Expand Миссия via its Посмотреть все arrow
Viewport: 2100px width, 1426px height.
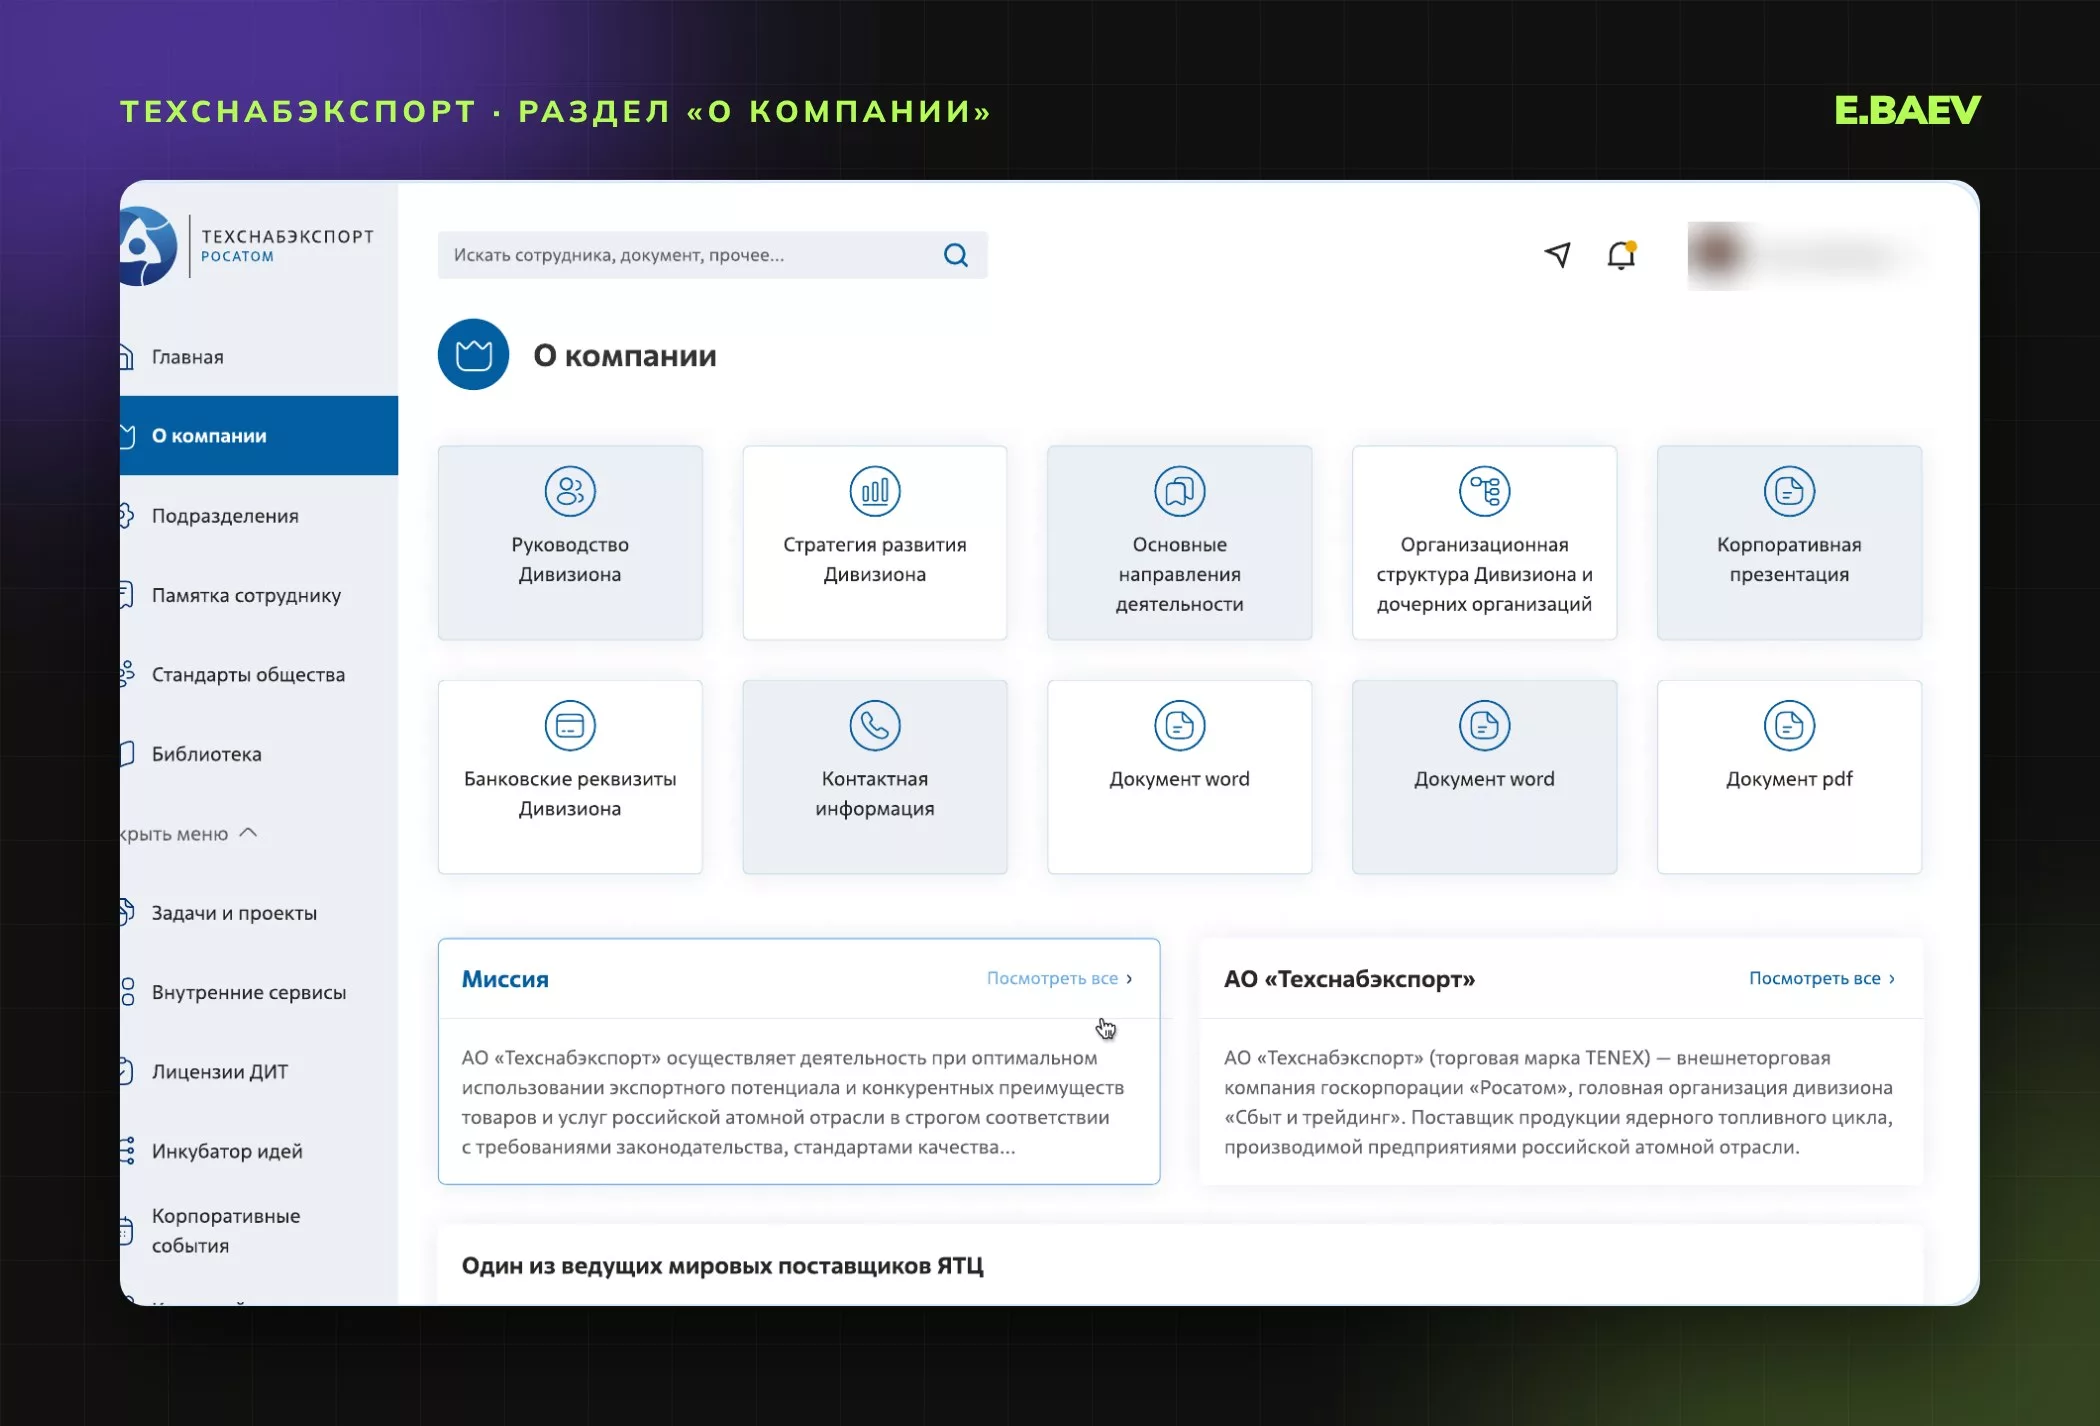[1129, 979]
